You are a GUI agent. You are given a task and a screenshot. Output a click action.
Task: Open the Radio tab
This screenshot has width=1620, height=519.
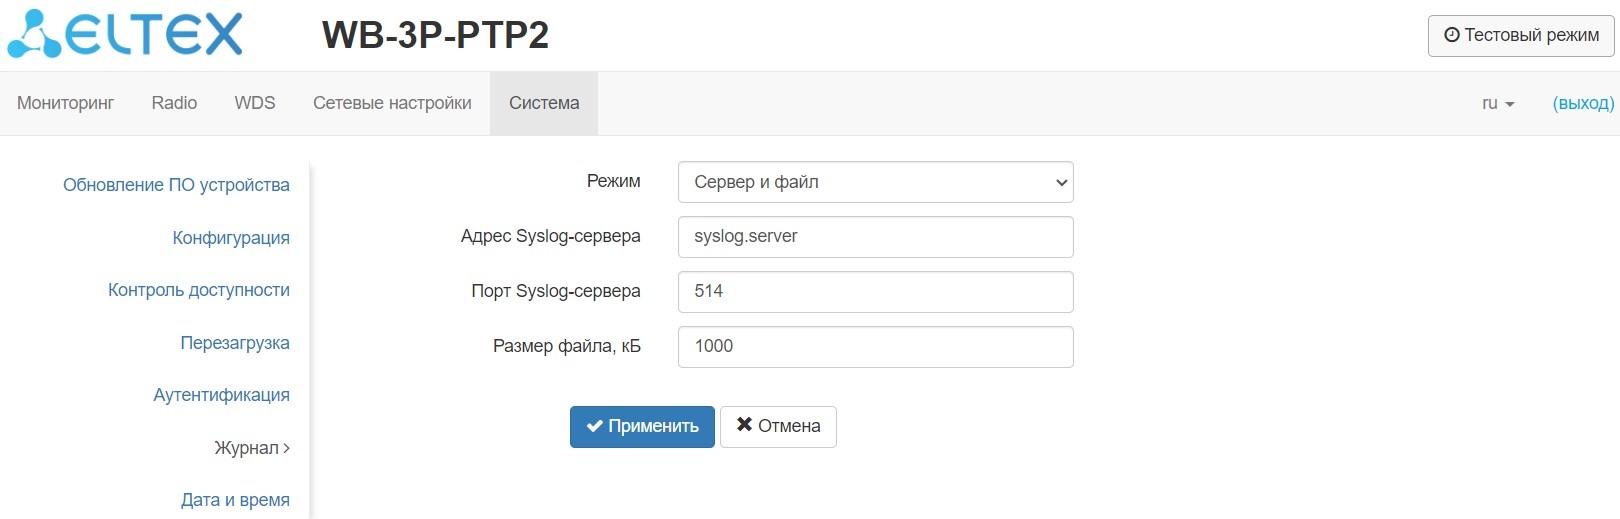(174, 103)
